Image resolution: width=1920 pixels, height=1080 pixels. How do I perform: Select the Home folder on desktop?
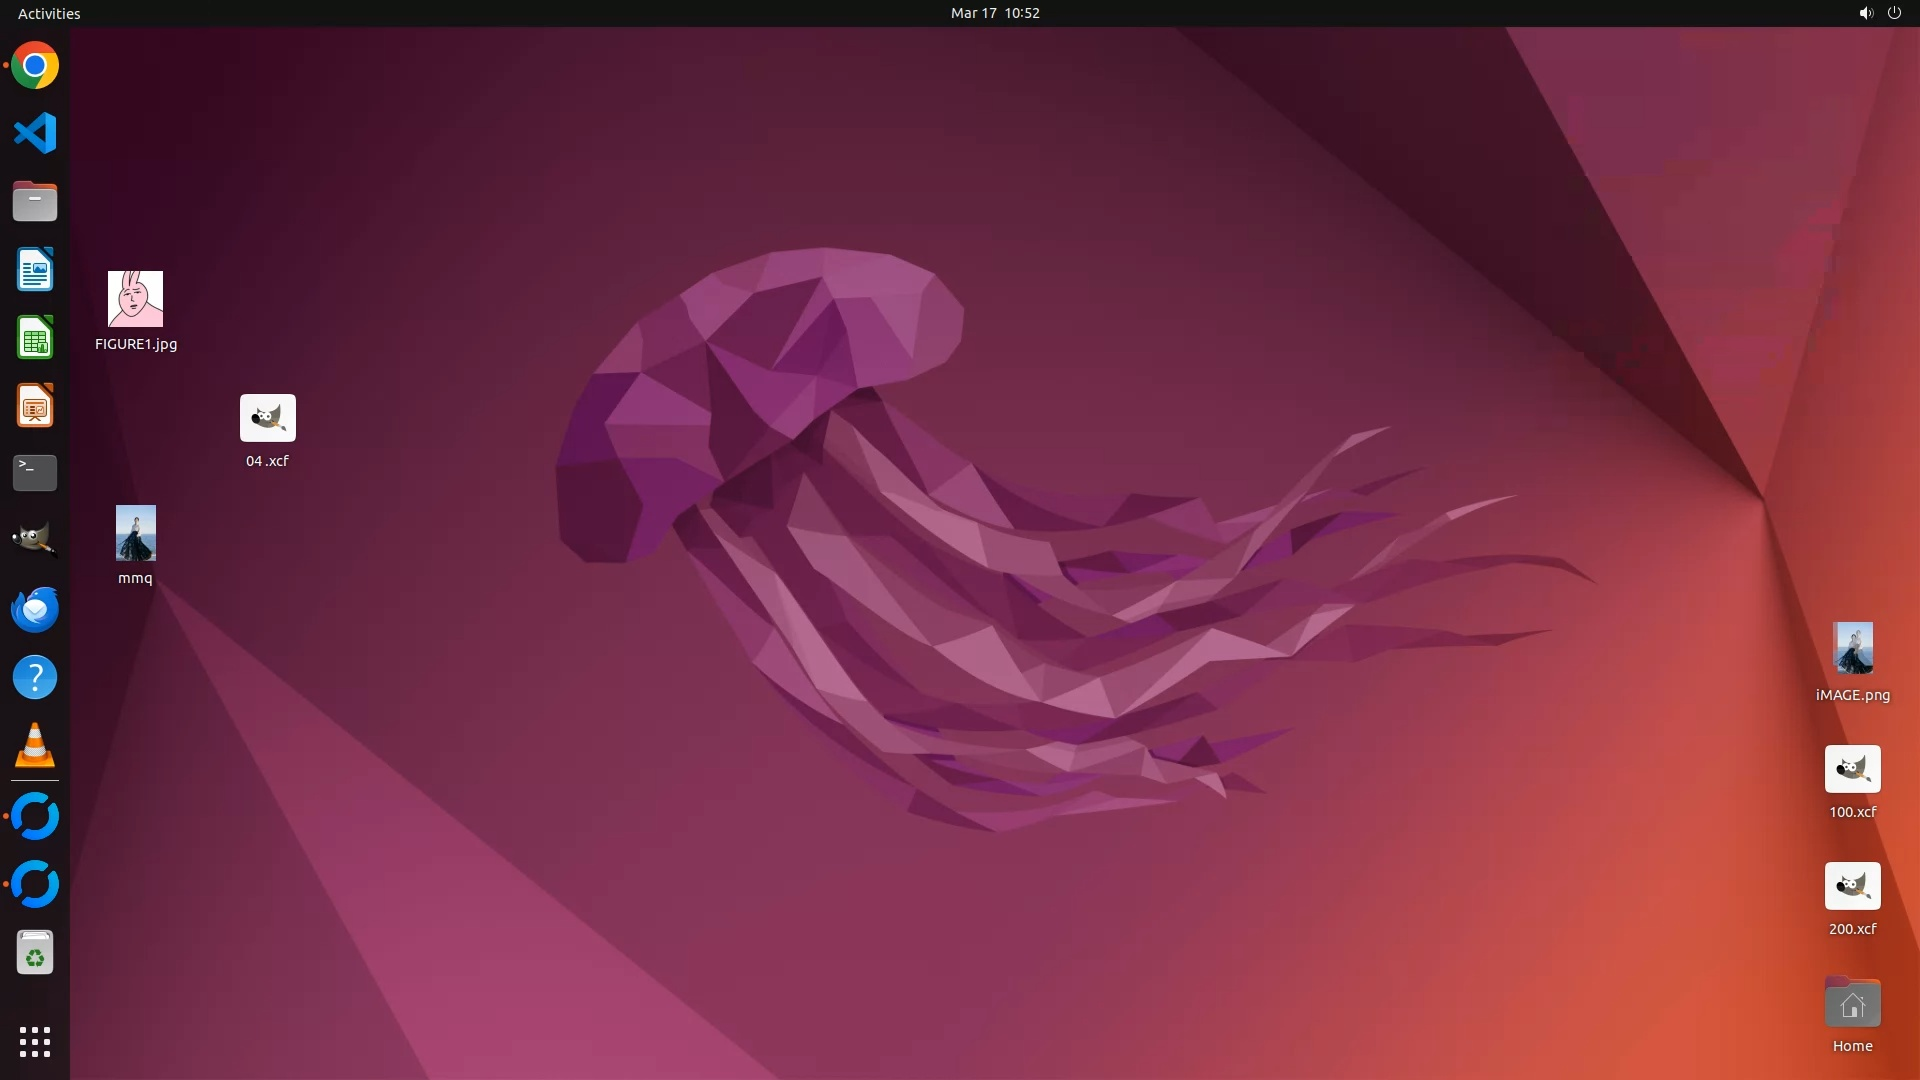(1852, 1004)
